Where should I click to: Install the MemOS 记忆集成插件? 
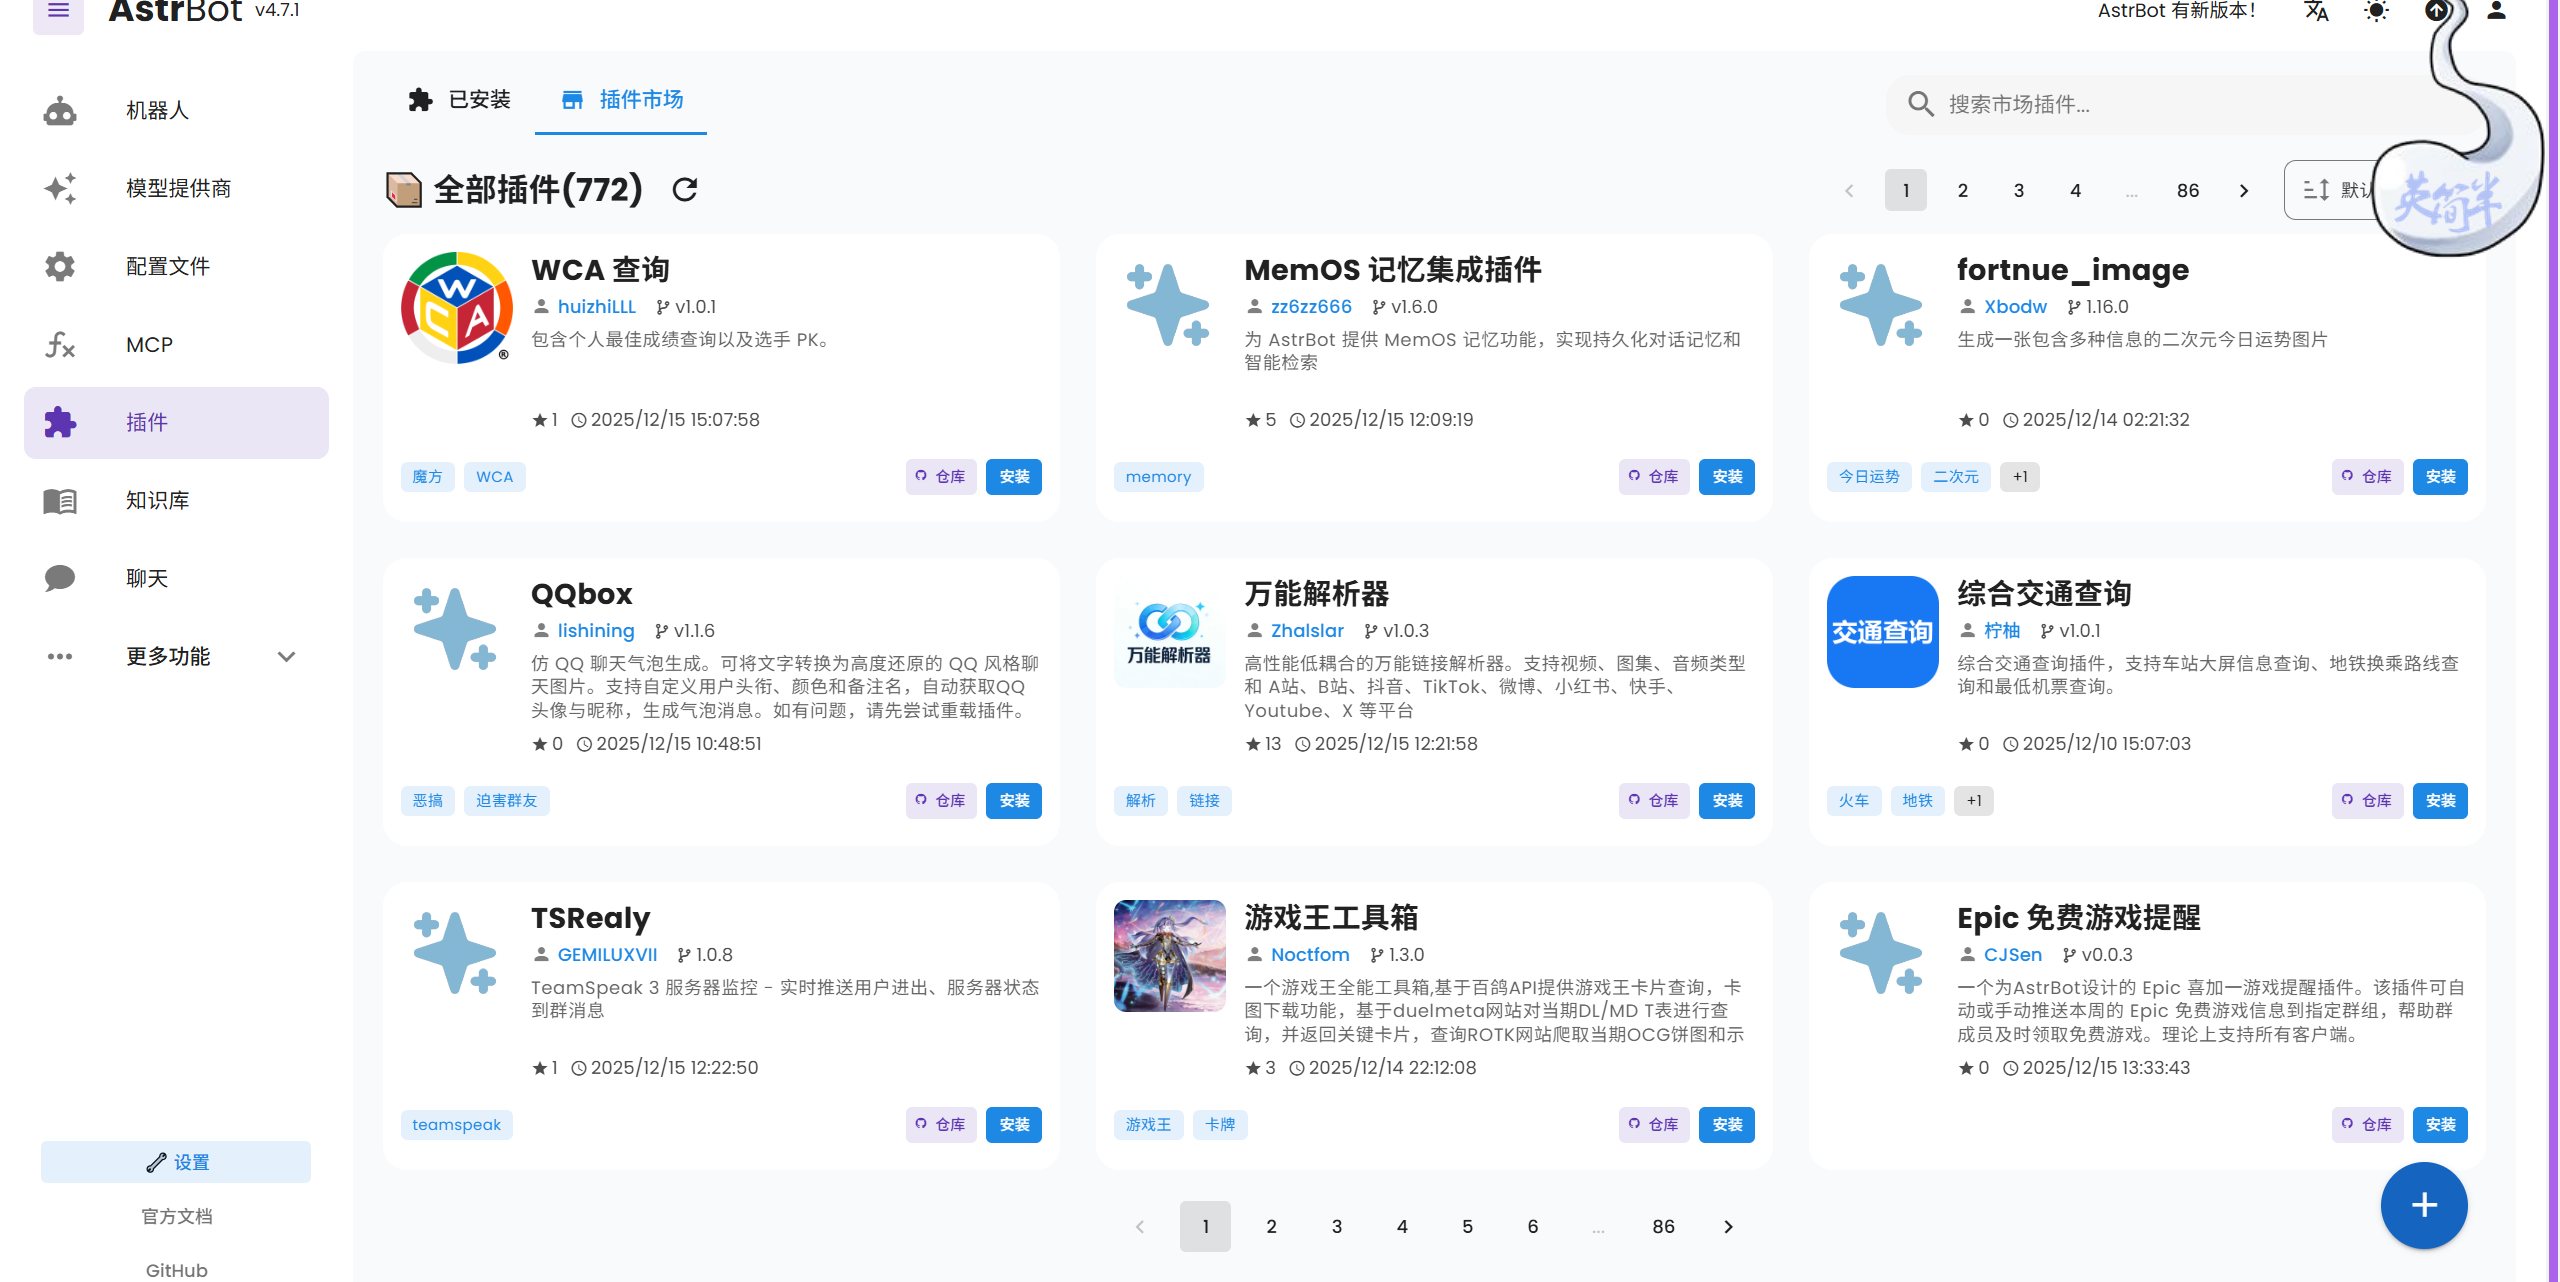pyautogui.click(x=1727, y=477)
